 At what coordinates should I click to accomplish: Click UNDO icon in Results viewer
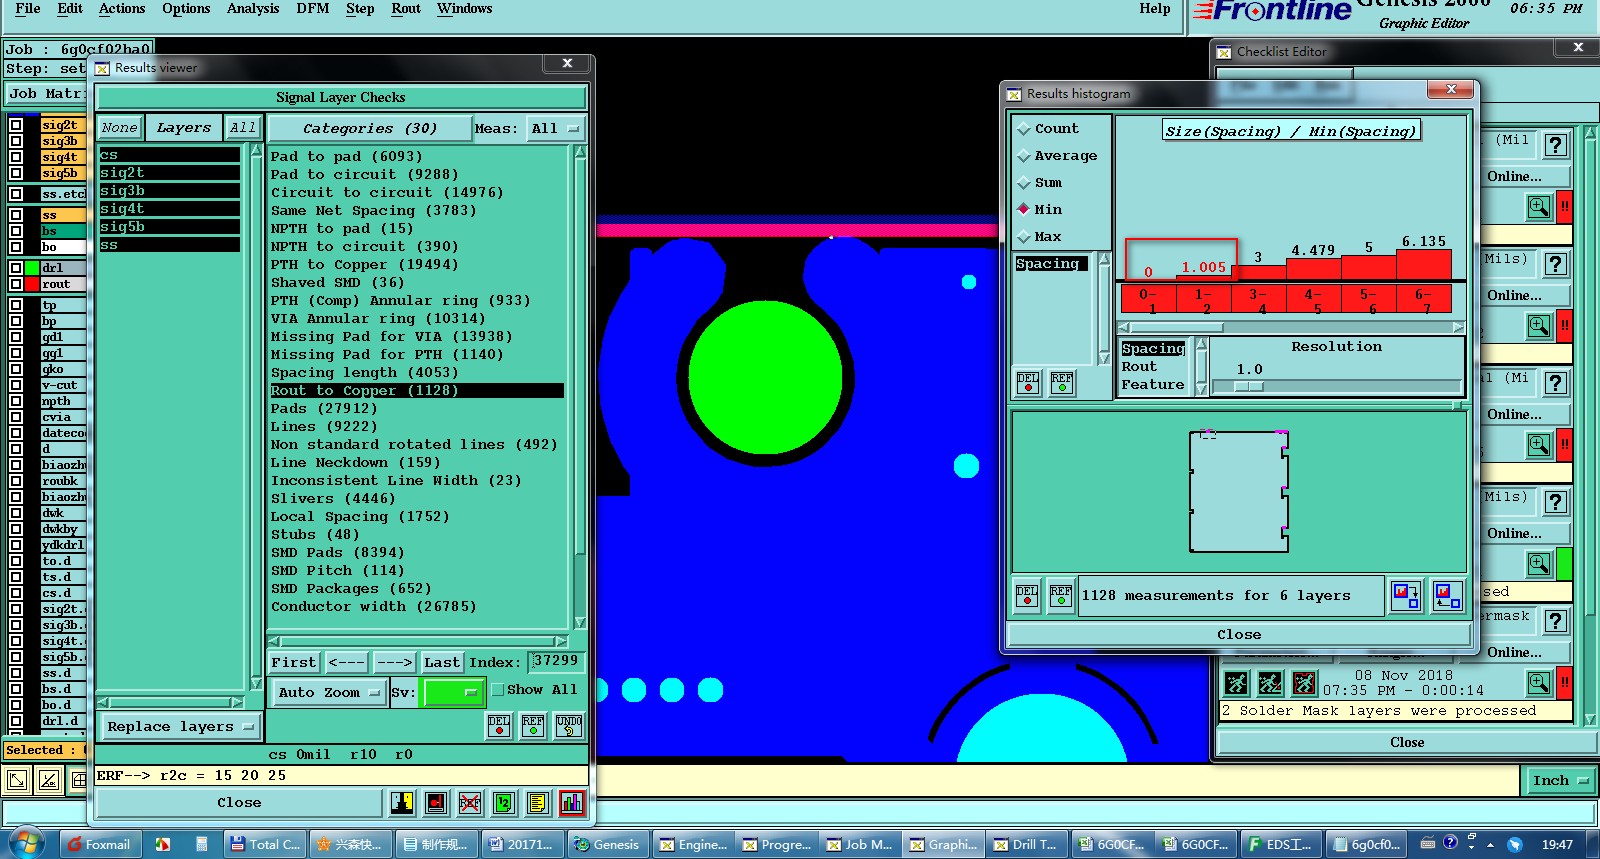(568, 726)
